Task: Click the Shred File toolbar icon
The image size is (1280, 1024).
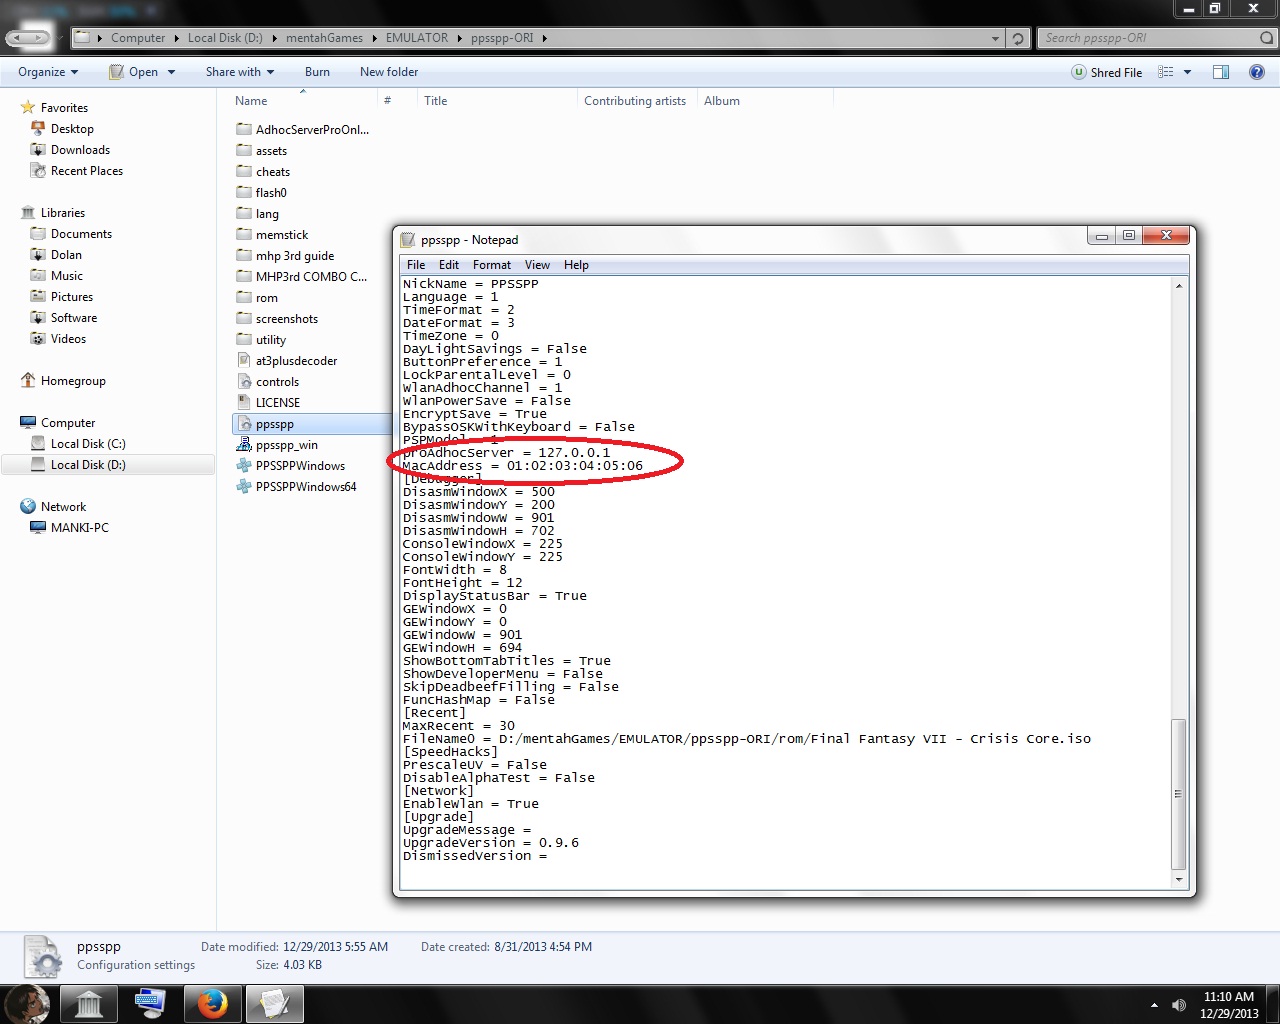Action: coord(1078,72)
